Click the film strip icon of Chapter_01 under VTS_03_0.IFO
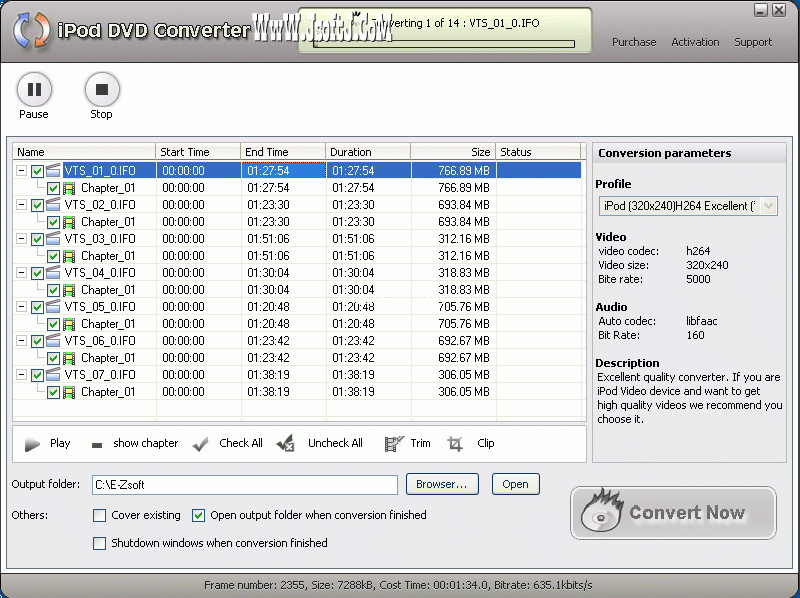The image size is (800, 598). [x=69, y=256]
